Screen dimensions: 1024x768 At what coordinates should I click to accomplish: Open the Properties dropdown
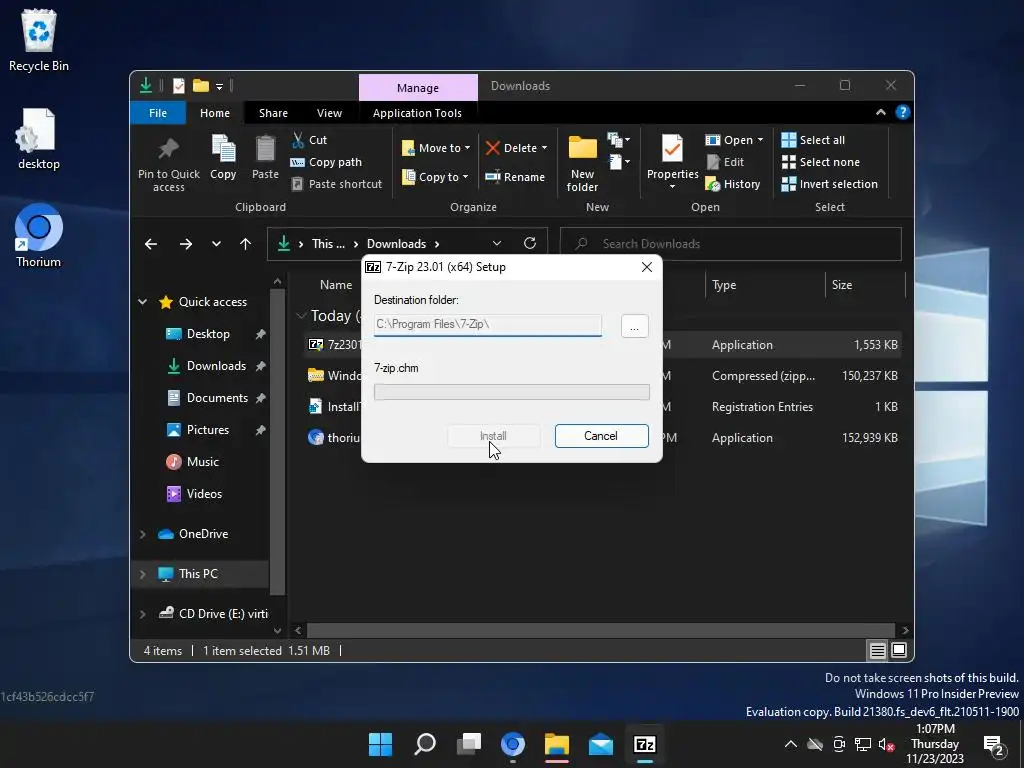tap(672, 187)
